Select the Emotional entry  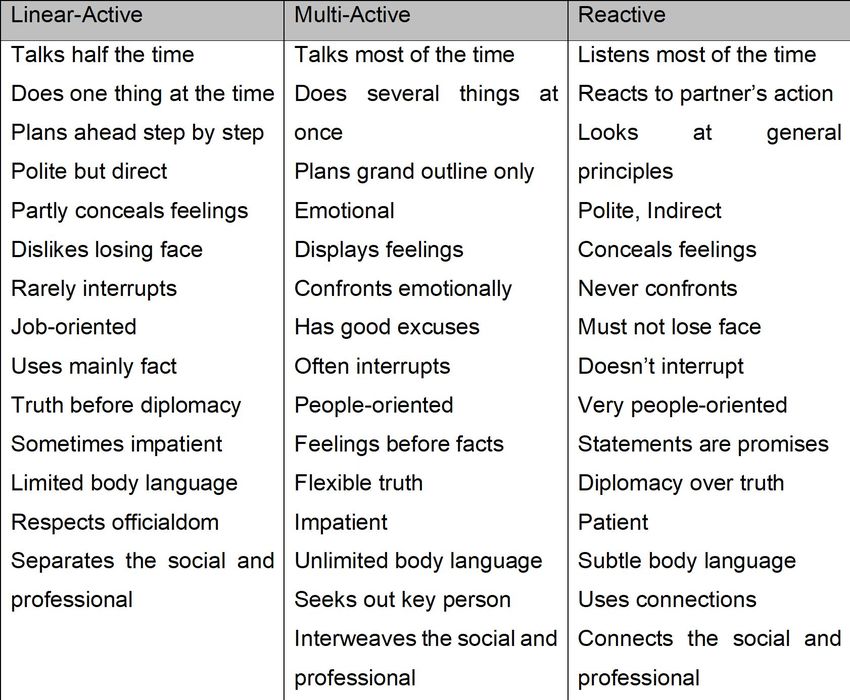(344, 210)
